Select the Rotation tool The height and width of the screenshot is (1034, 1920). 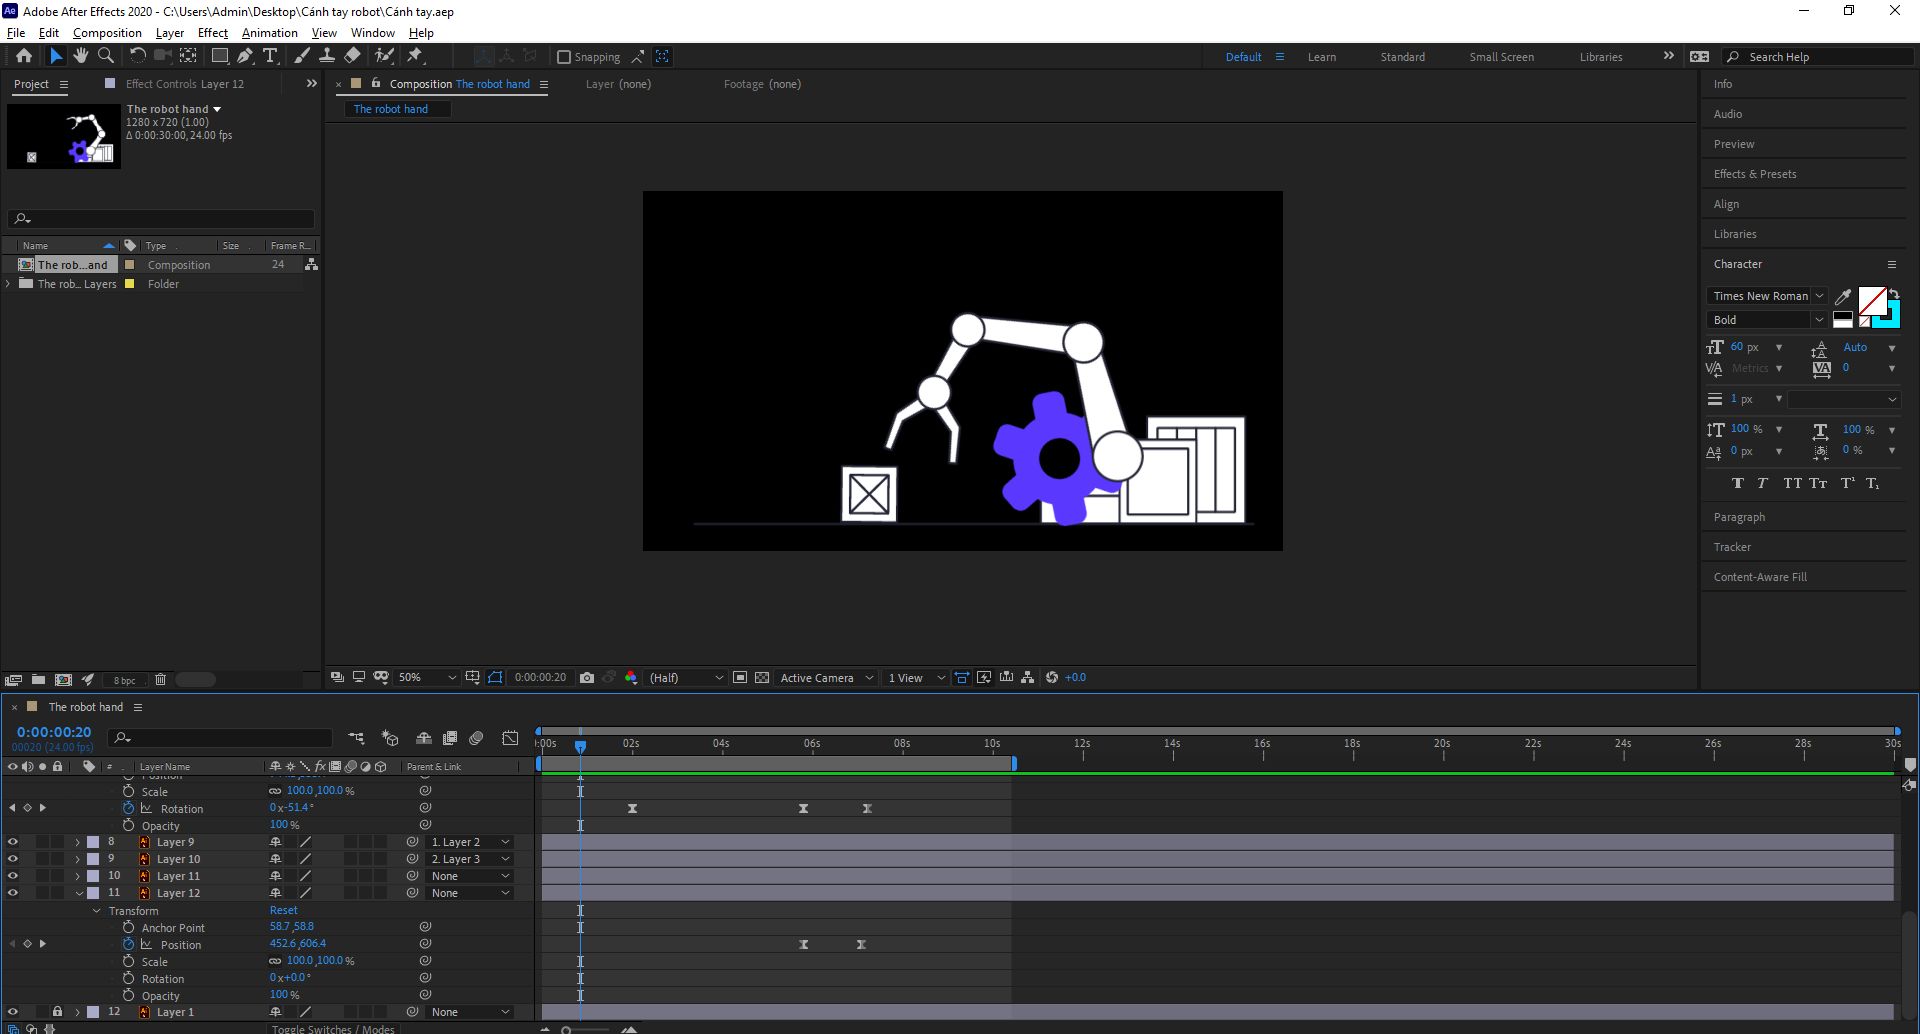click(x=138, y=56)
